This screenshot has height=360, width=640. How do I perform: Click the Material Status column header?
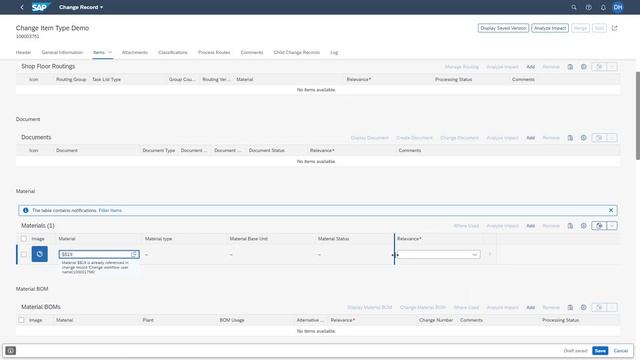[333, 239]
